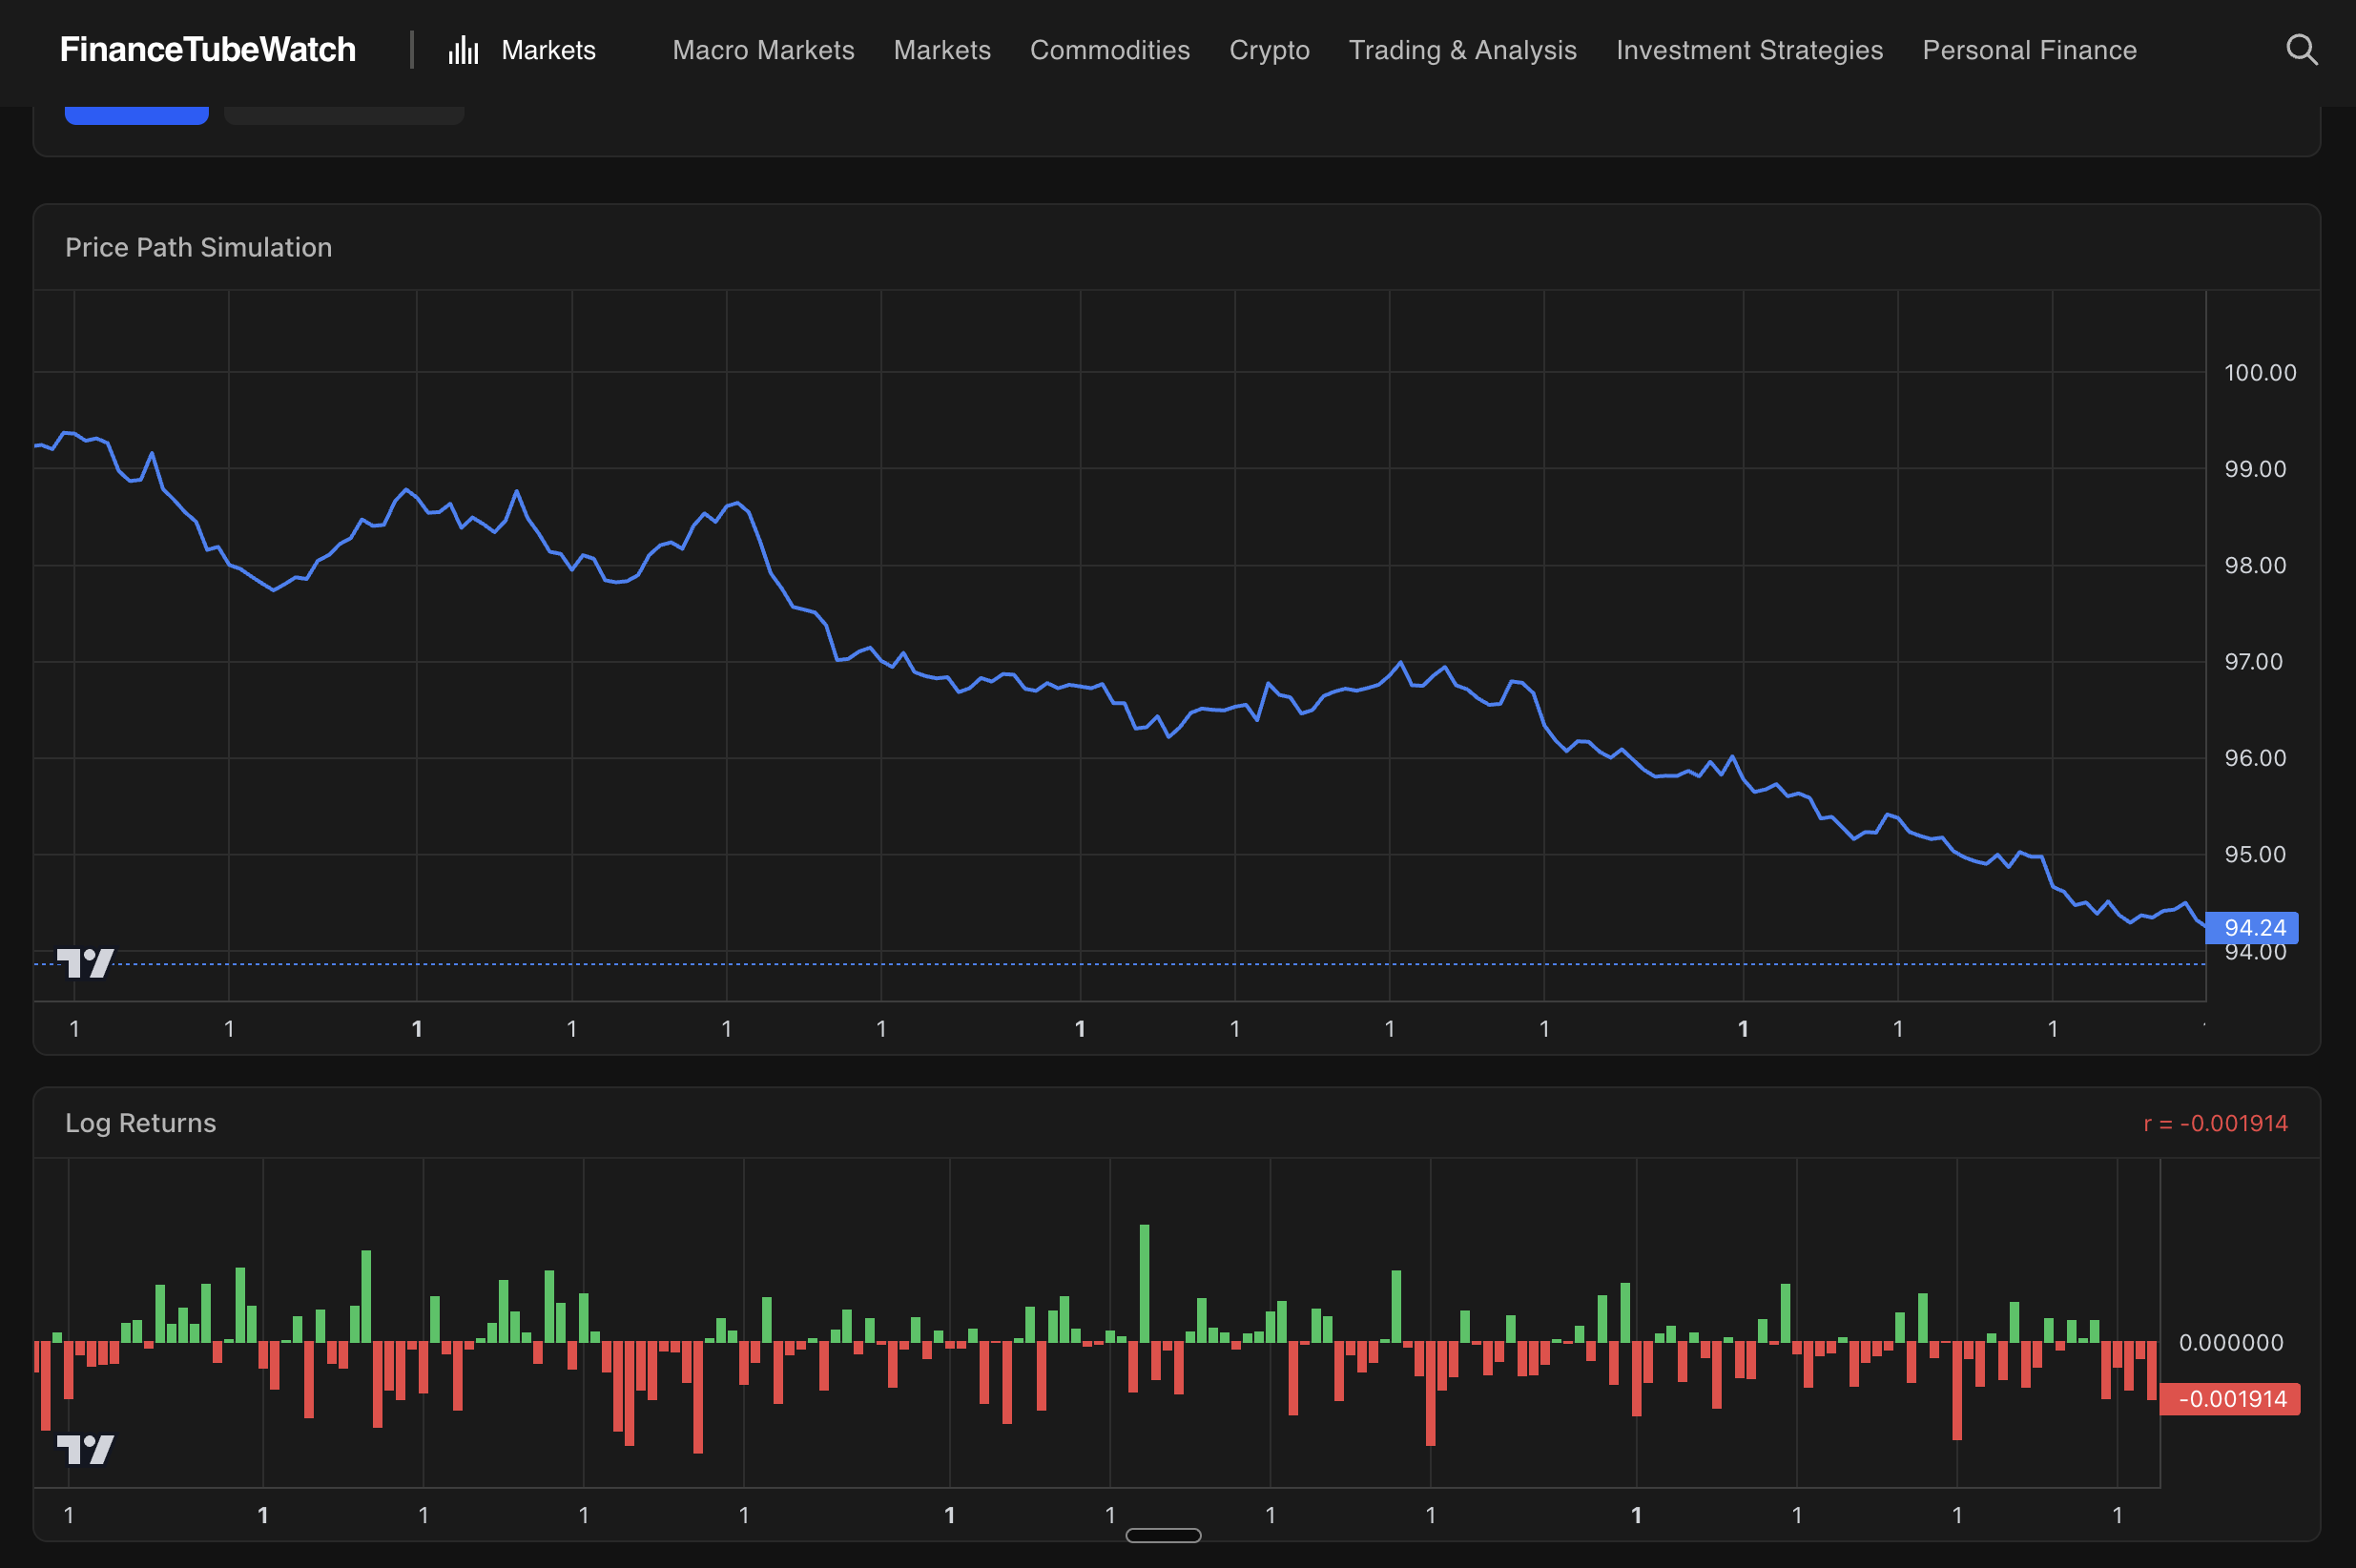The width and height of the screenshot is (2356, 1568).
Task: Open Investment Strategies
Action: pyautogui.click(x=1749, y=49)
